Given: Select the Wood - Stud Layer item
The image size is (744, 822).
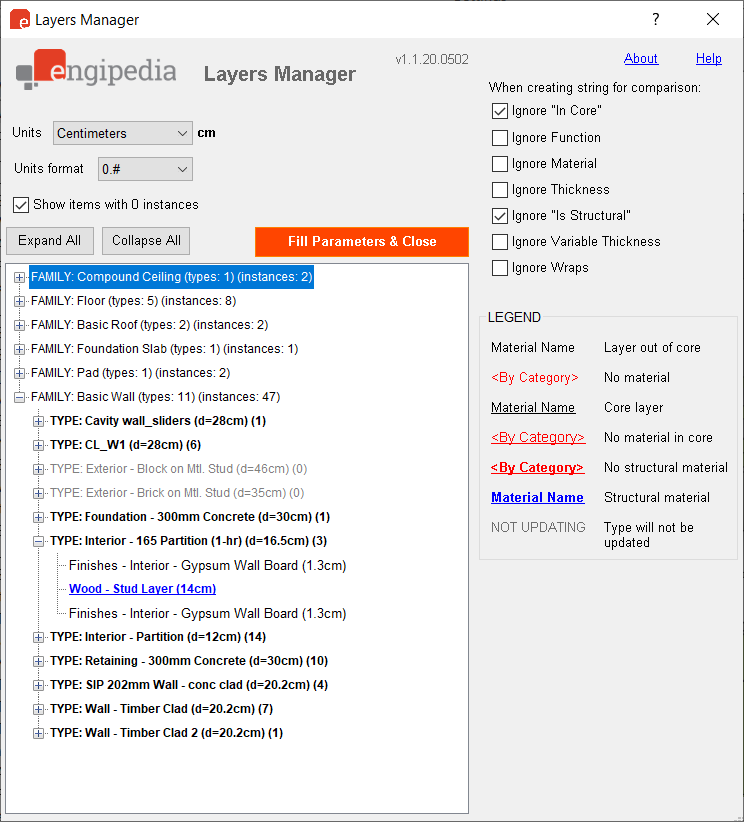Looking at the screenshot, I should click(x=142, y=589).
